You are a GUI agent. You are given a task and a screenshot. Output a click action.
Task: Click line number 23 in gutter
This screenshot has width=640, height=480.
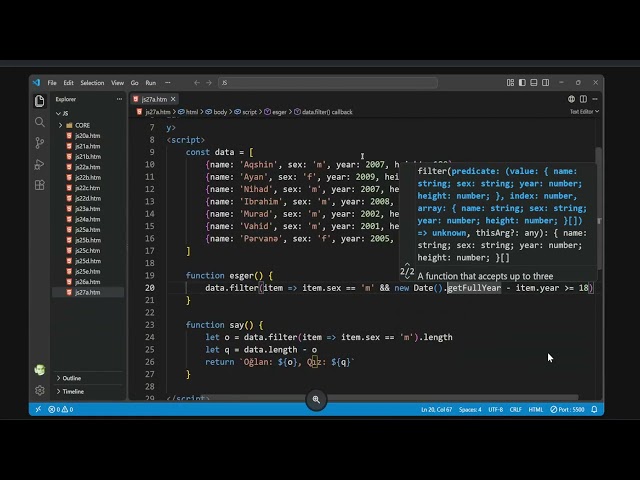click(x=150, y=325)
